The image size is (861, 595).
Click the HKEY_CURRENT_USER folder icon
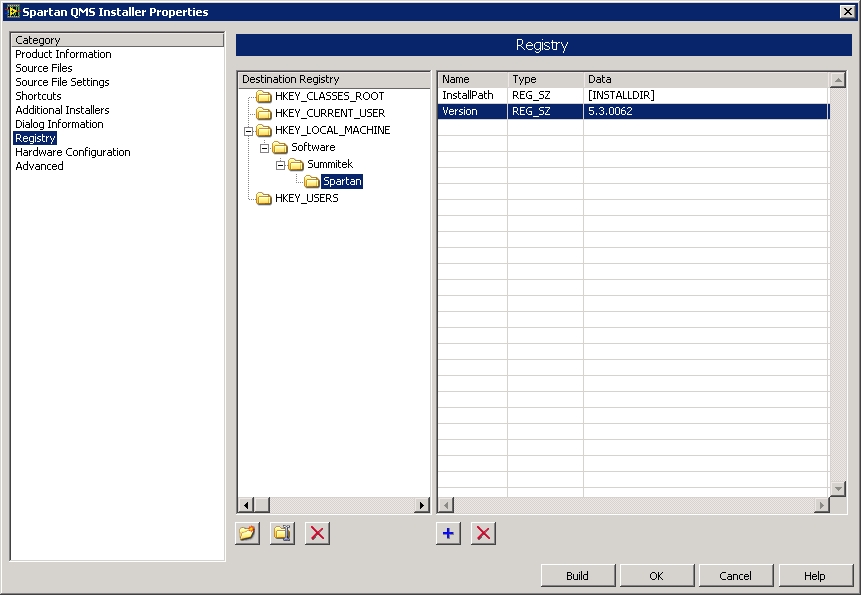[x=264, y=114]
